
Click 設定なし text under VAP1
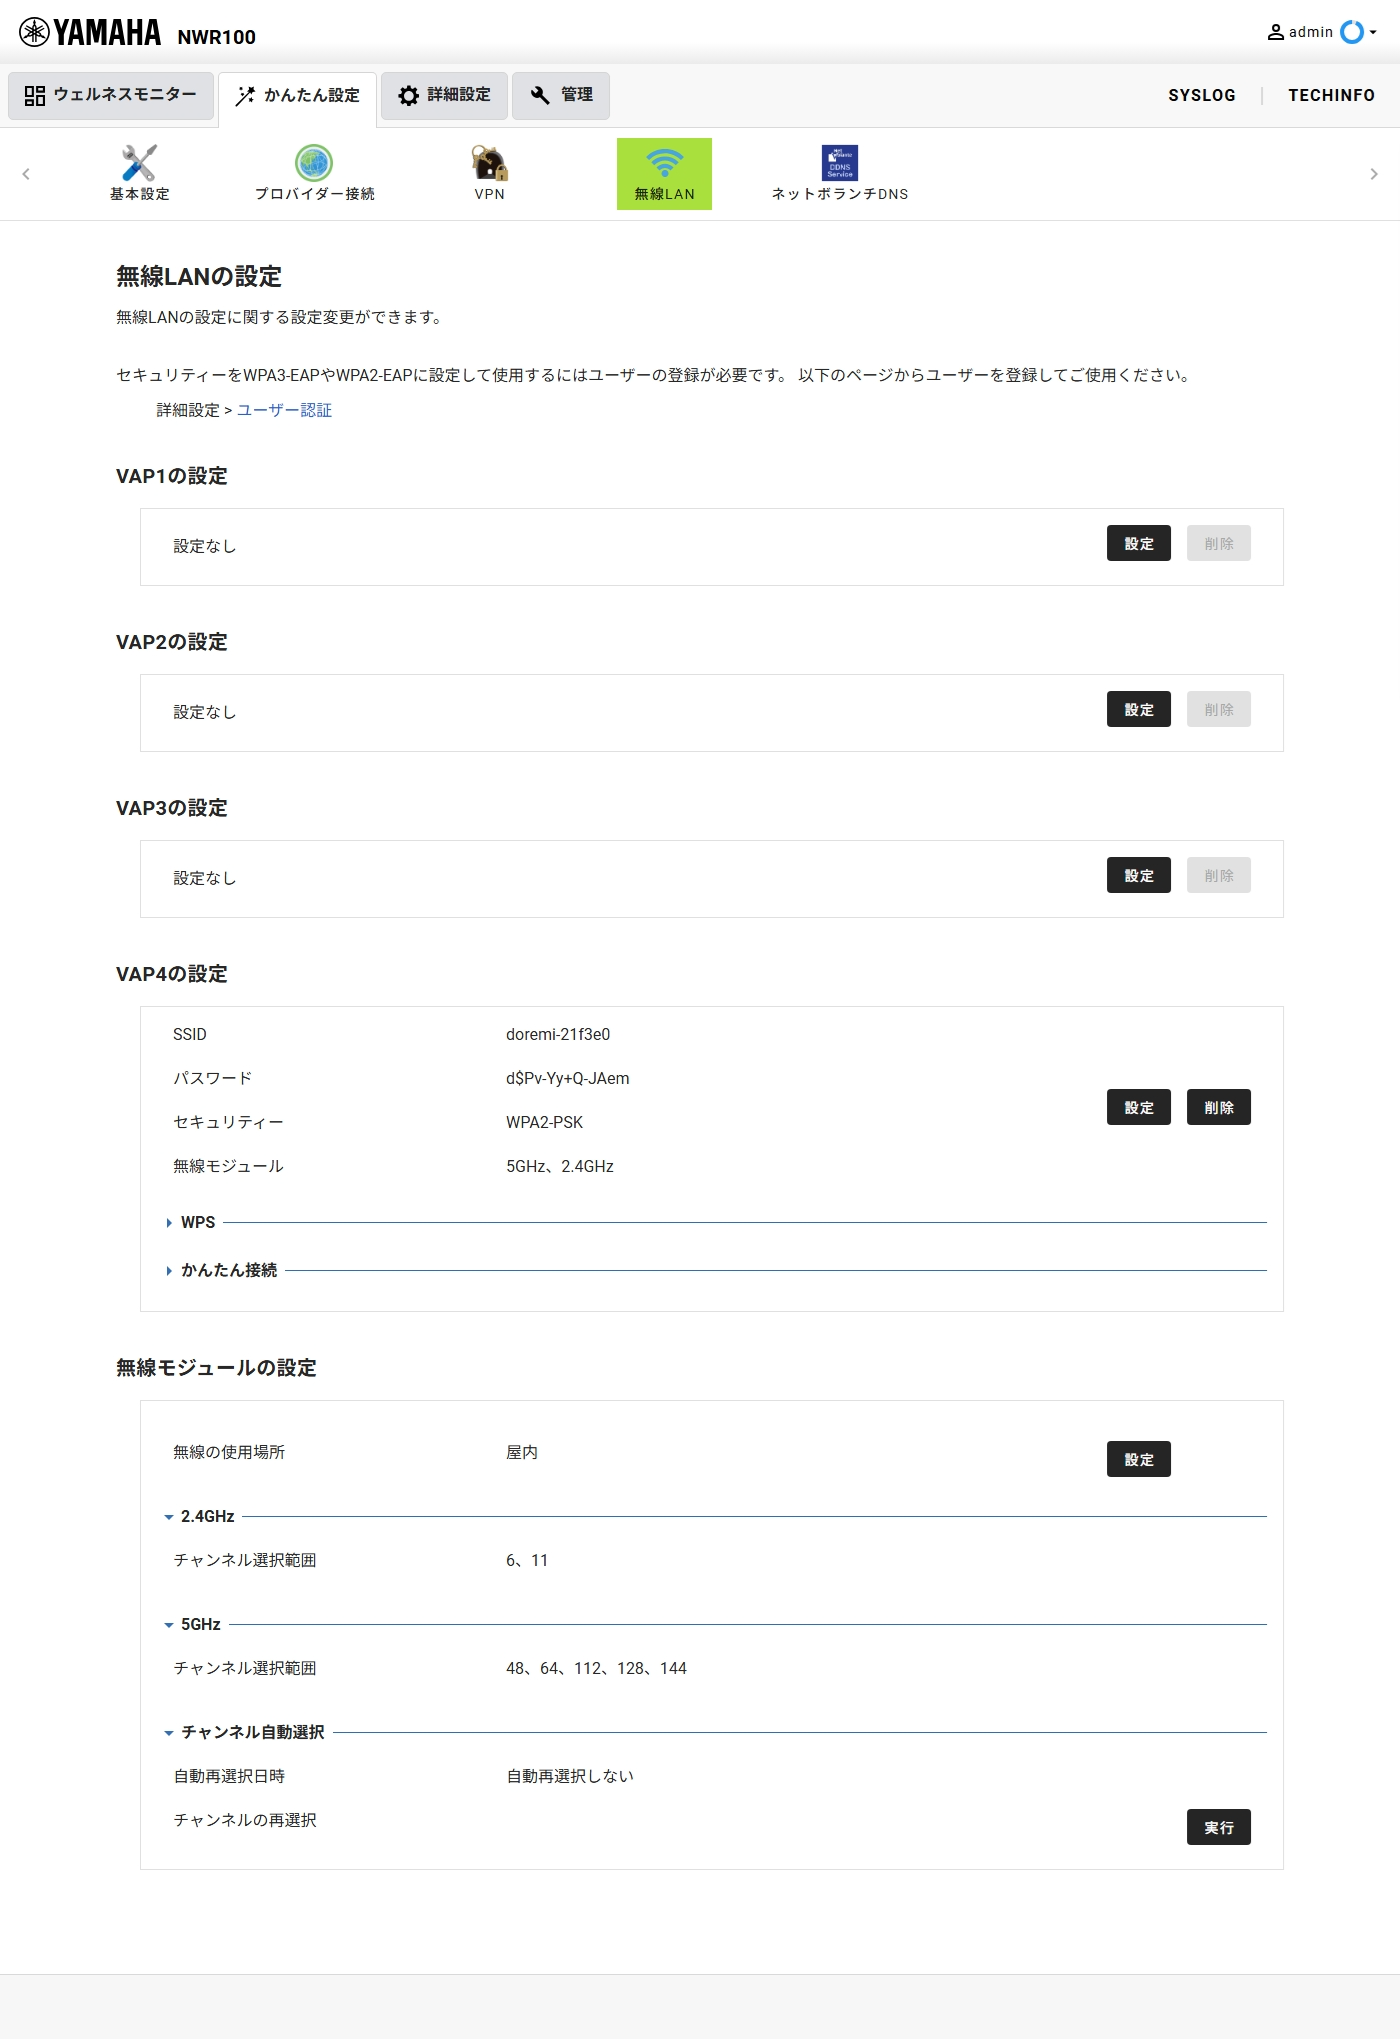tap(205, 546)
